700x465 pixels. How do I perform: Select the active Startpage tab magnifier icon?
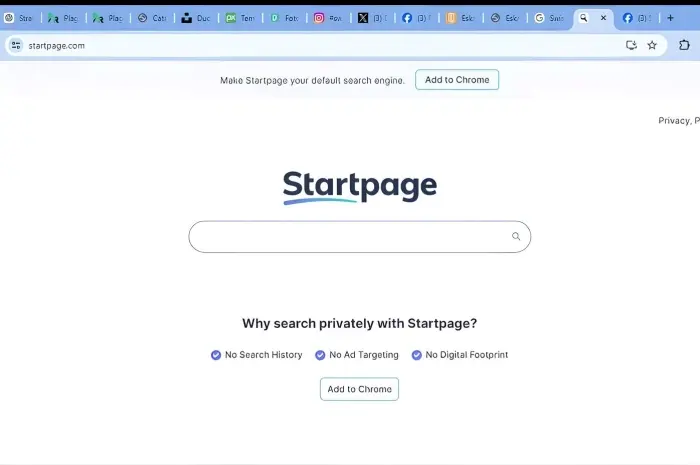(x=583, y=18)
